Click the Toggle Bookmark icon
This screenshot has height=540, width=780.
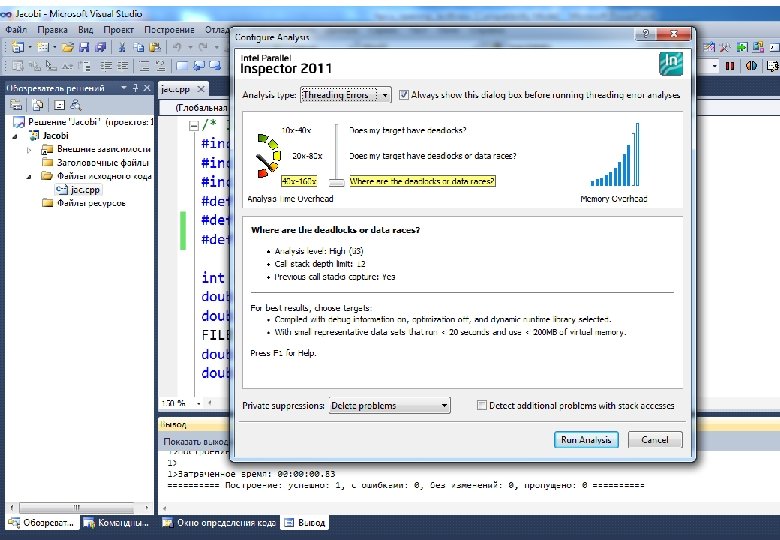coord(182,66)
